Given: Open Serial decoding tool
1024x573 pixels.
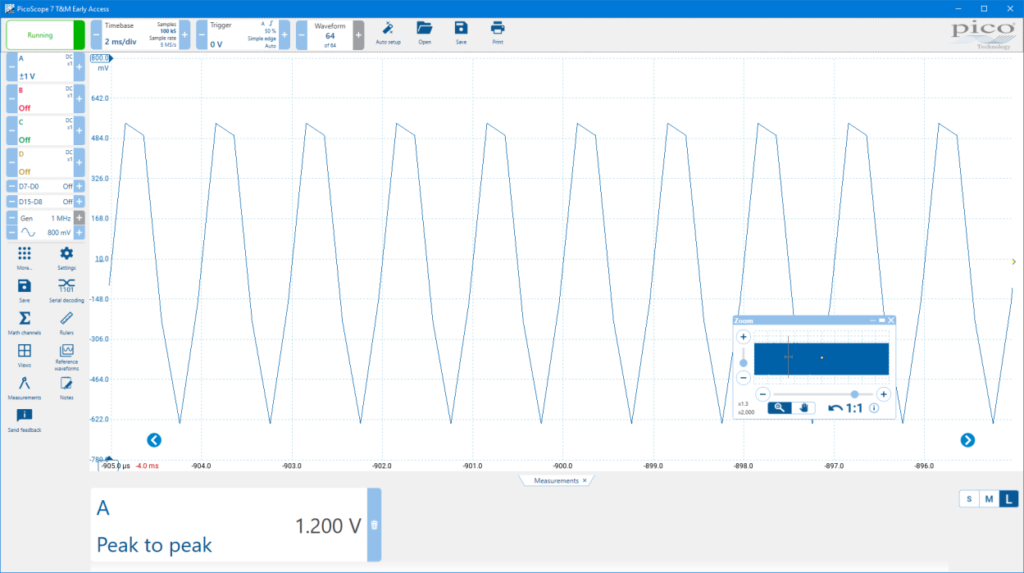Looking at the screenshot, I should click(67, 291).
